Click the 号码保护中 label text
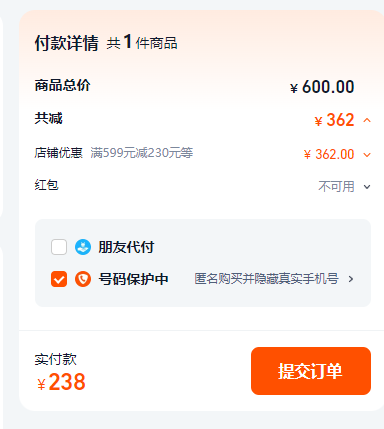384x429 pixels. pos(133,279)
